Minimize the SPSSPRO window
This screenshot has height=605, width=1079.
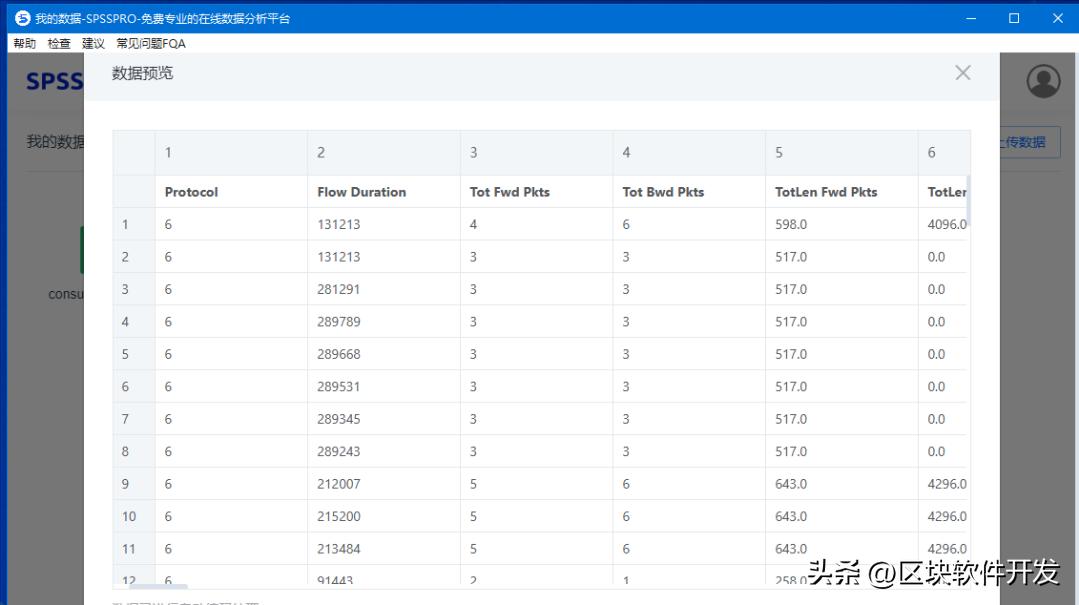pos(969,18)
